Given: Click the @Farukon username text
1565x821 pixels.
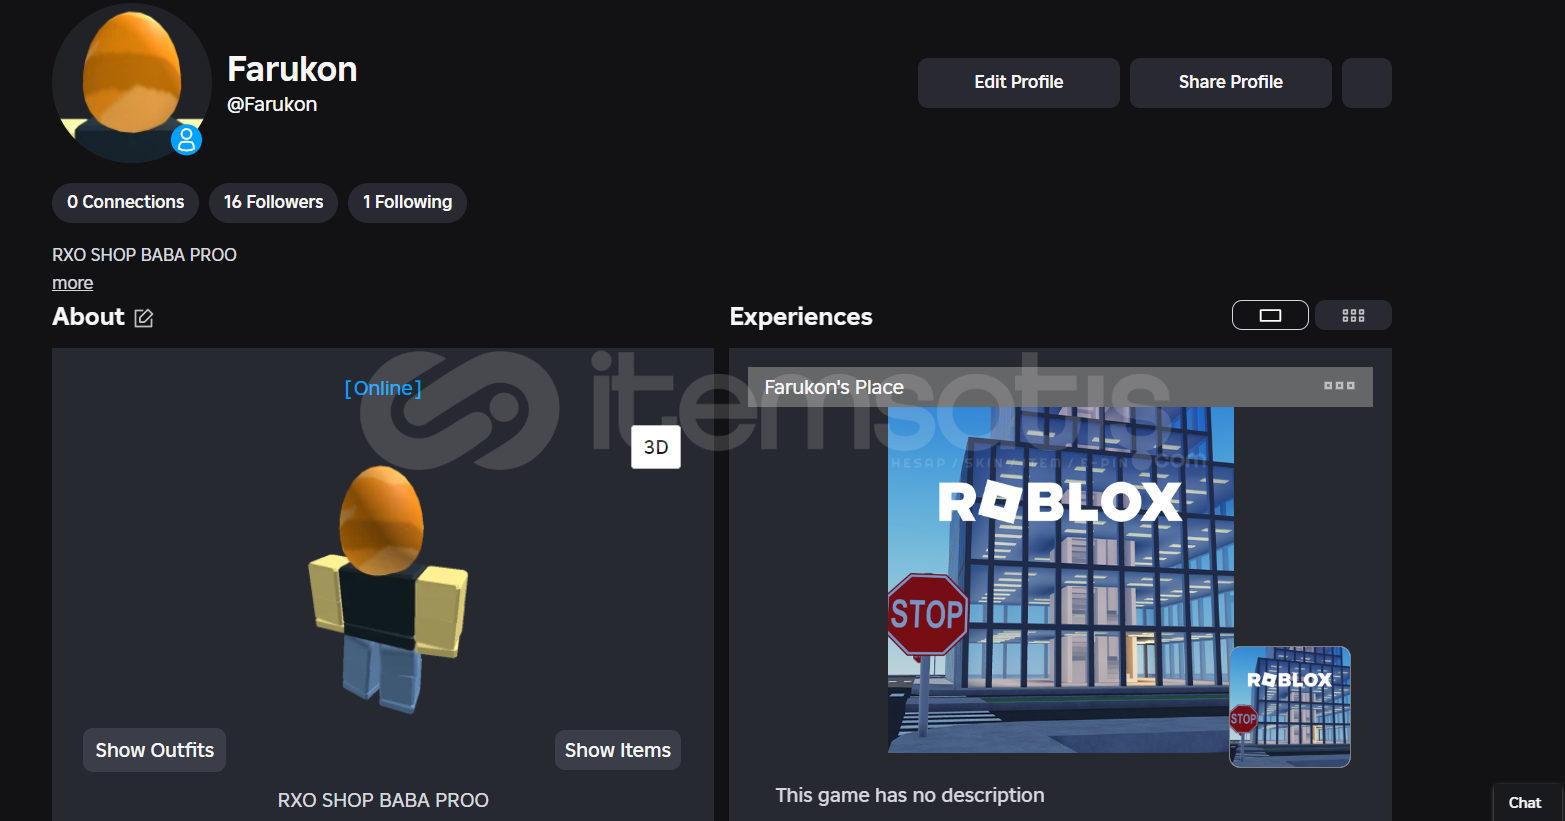Looking at the screenshot, I should click(x=272, y=104).
